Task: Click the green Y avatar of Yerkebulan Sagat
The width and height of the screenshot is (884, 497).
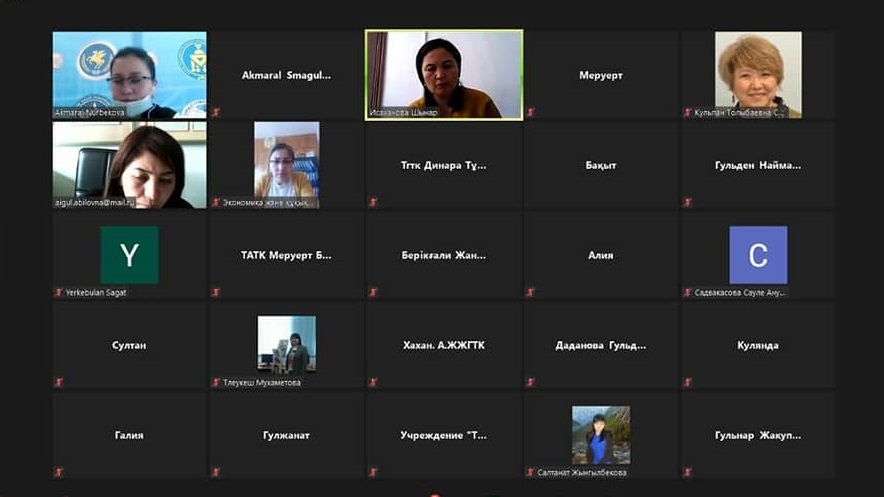Action: [129, 255]
